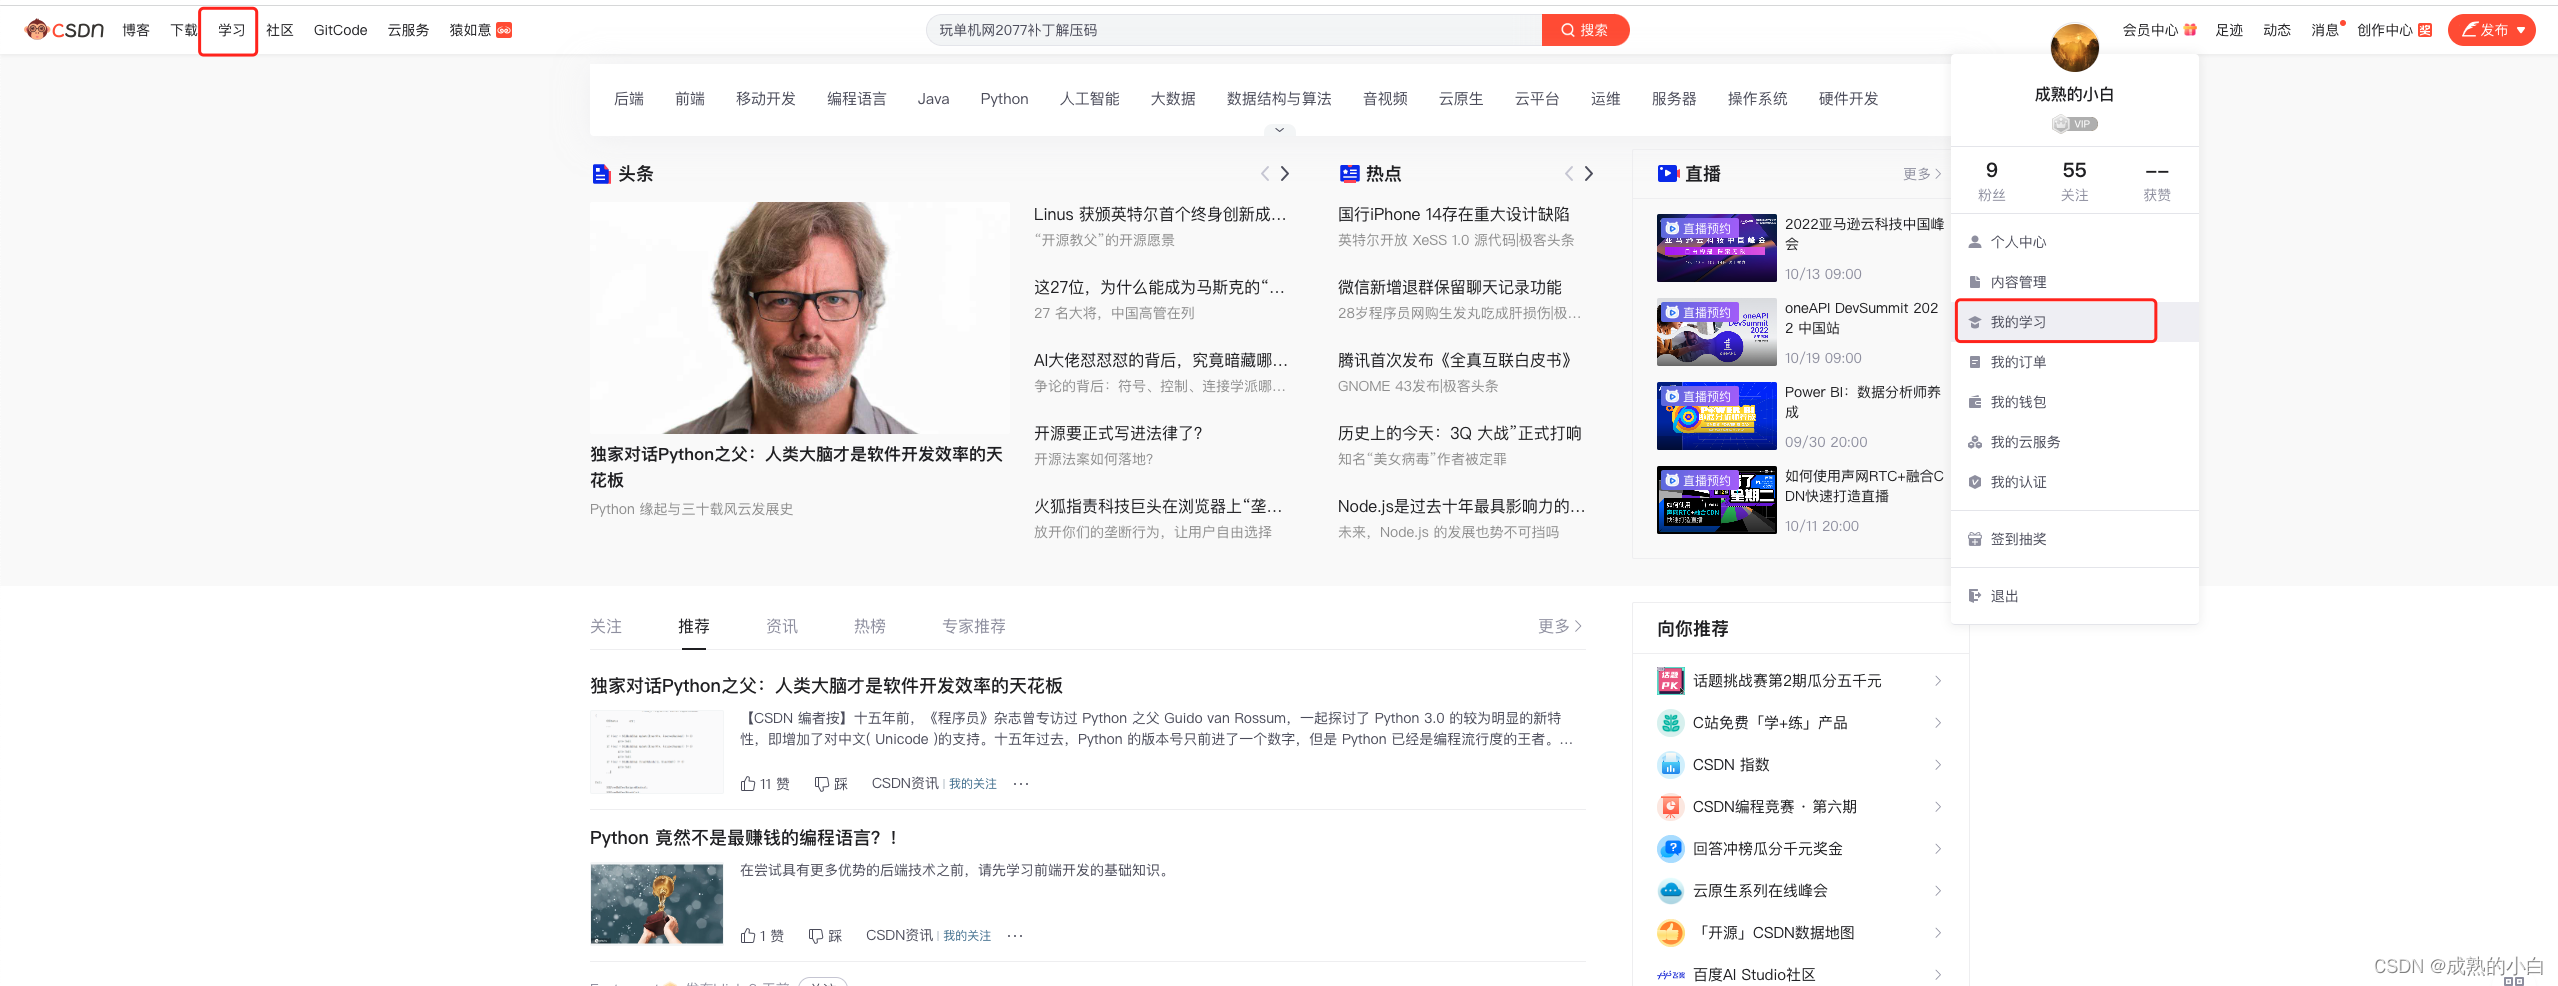Click the 回答冲榜 question mark icon
The width and height of the screenshot is (2558, 986).
tap(1670, 849)
